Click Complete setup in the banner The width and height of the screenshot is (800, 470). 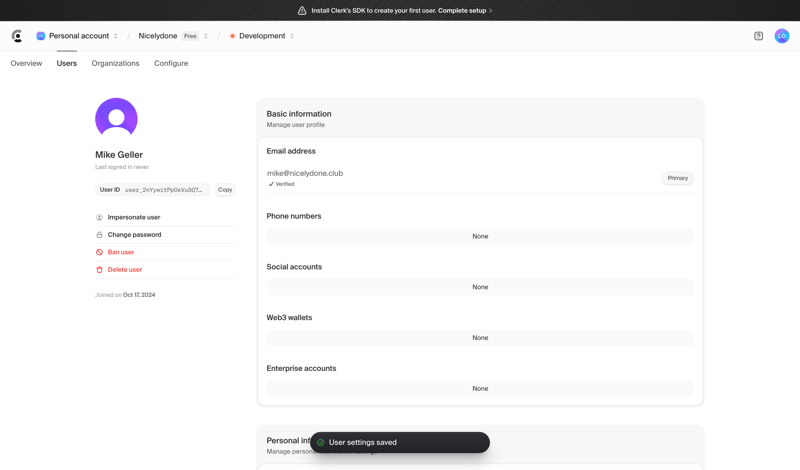(x=465, y=10)
